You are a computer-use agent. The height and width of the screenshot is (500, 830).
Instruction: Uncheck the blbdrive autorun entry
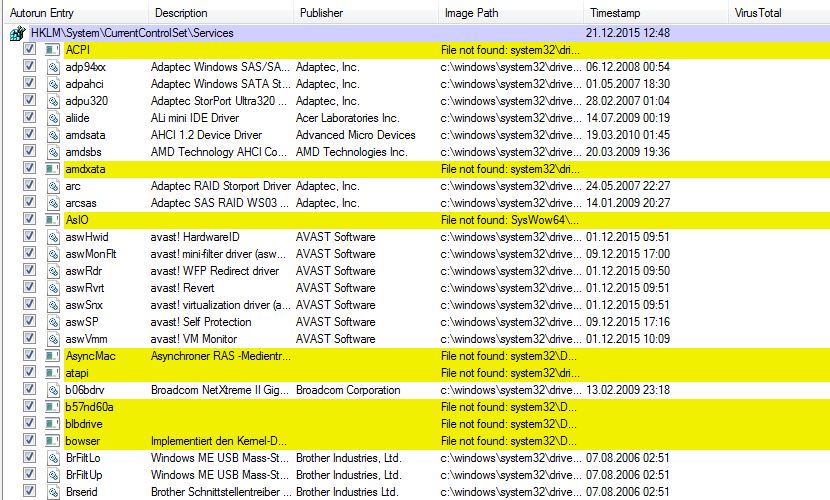click(30, 423)
